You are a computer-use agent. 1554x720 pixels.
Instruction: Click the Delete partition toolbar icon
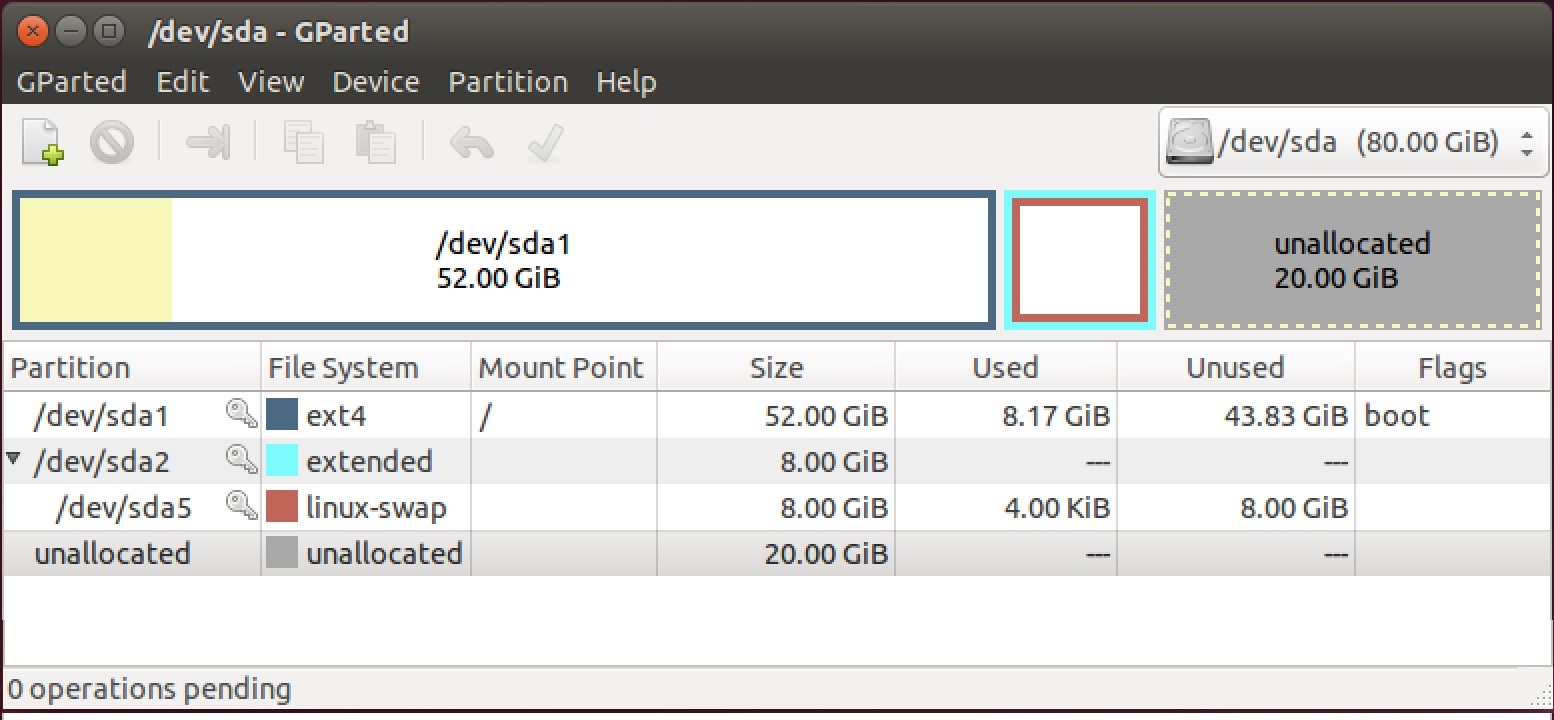(x=112, y=142)
